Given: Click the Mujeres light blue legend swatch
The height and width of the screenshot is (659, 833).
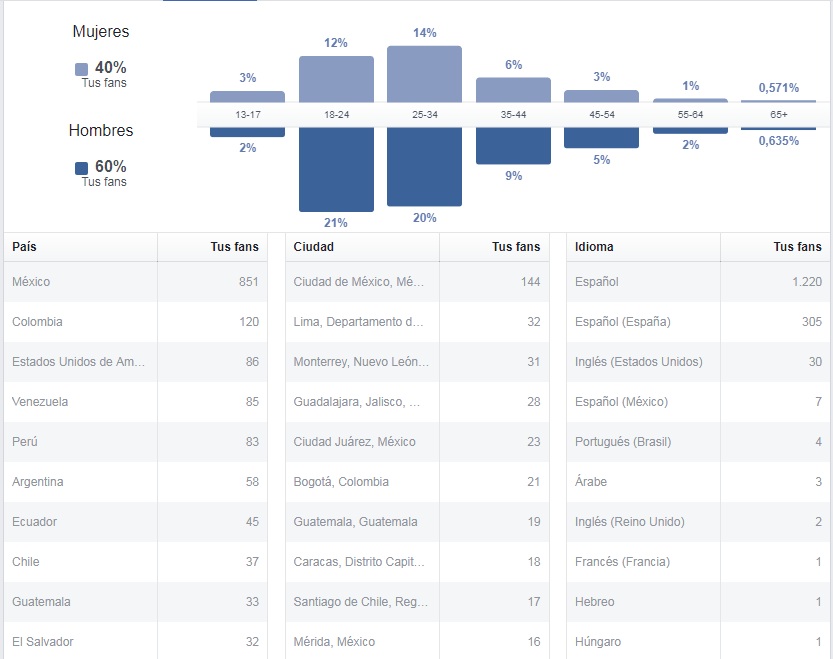Looking at the screenshot, I should 81,69.
